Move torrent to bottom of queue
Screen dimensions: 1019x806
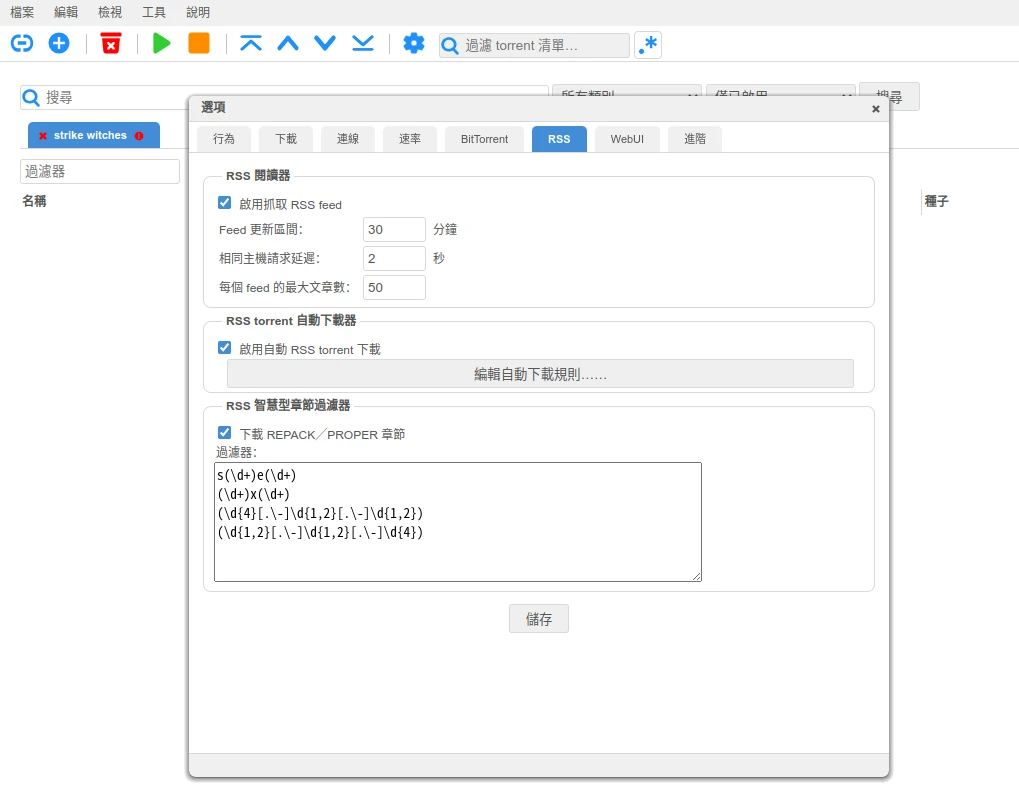[362, 43]
